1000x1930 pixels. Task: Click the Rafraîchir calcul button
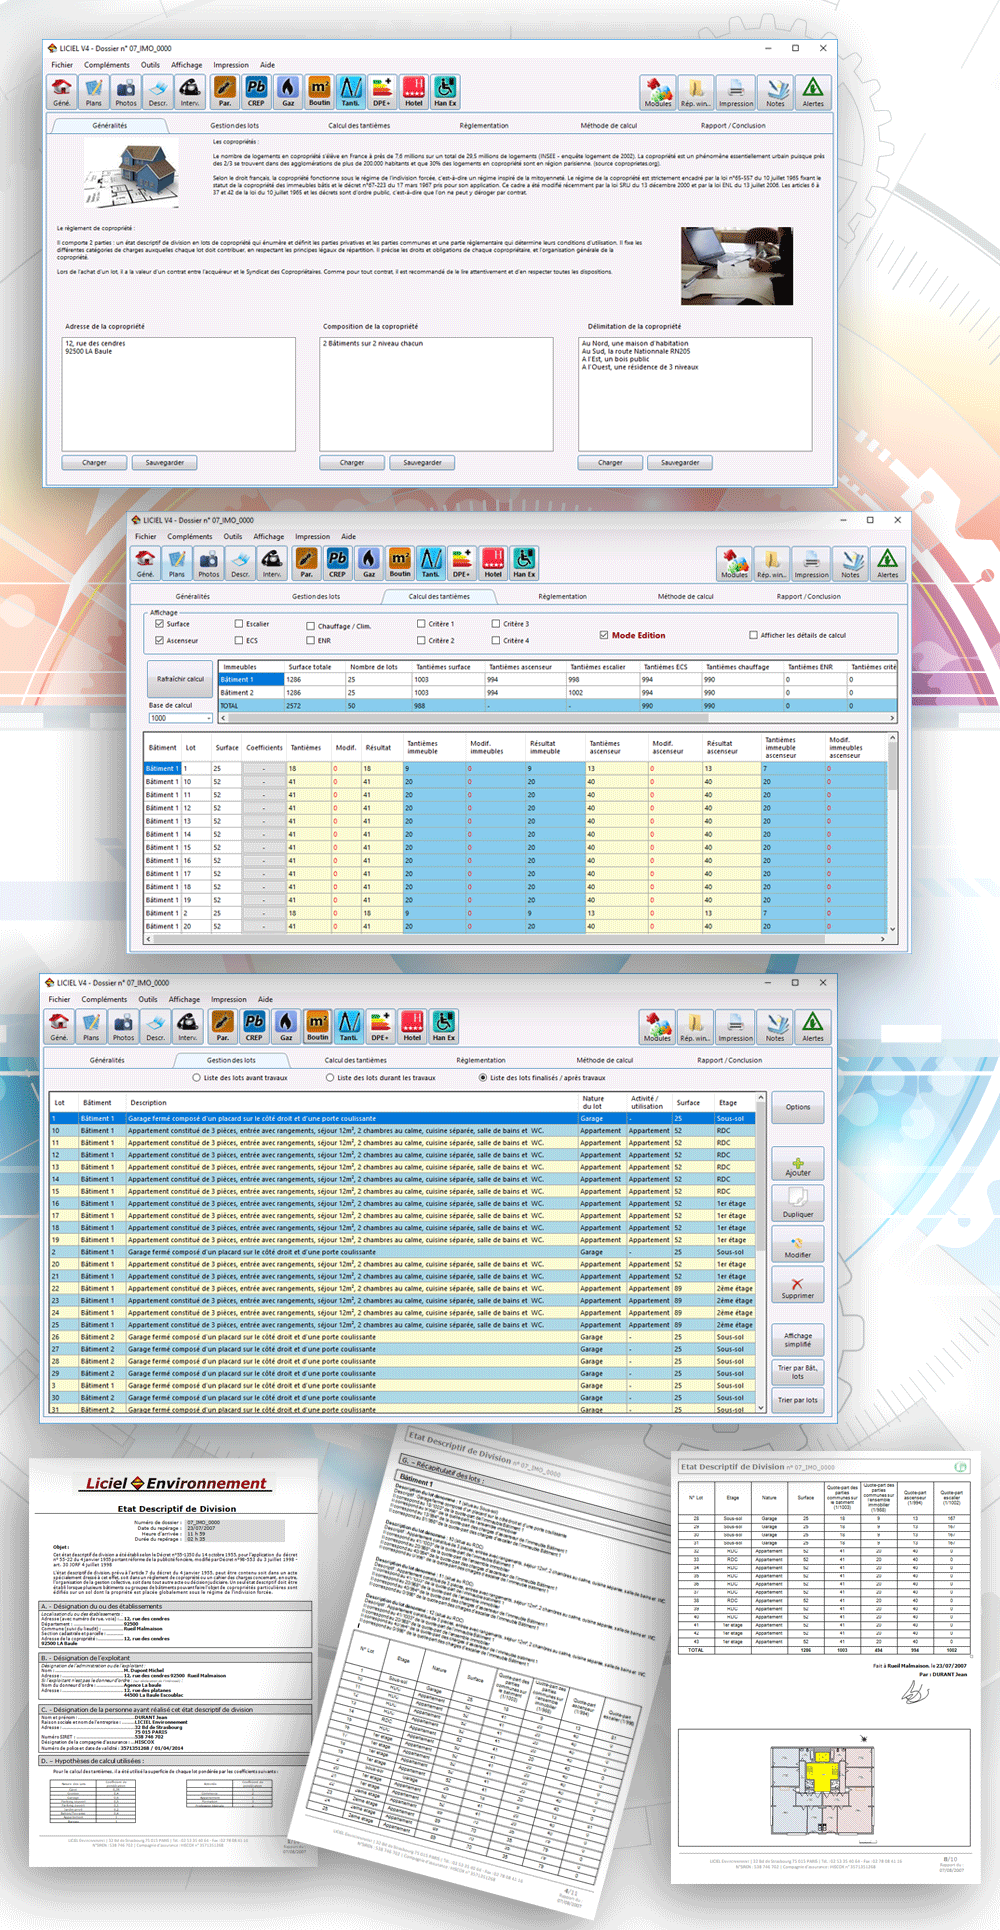pos(180,679)
